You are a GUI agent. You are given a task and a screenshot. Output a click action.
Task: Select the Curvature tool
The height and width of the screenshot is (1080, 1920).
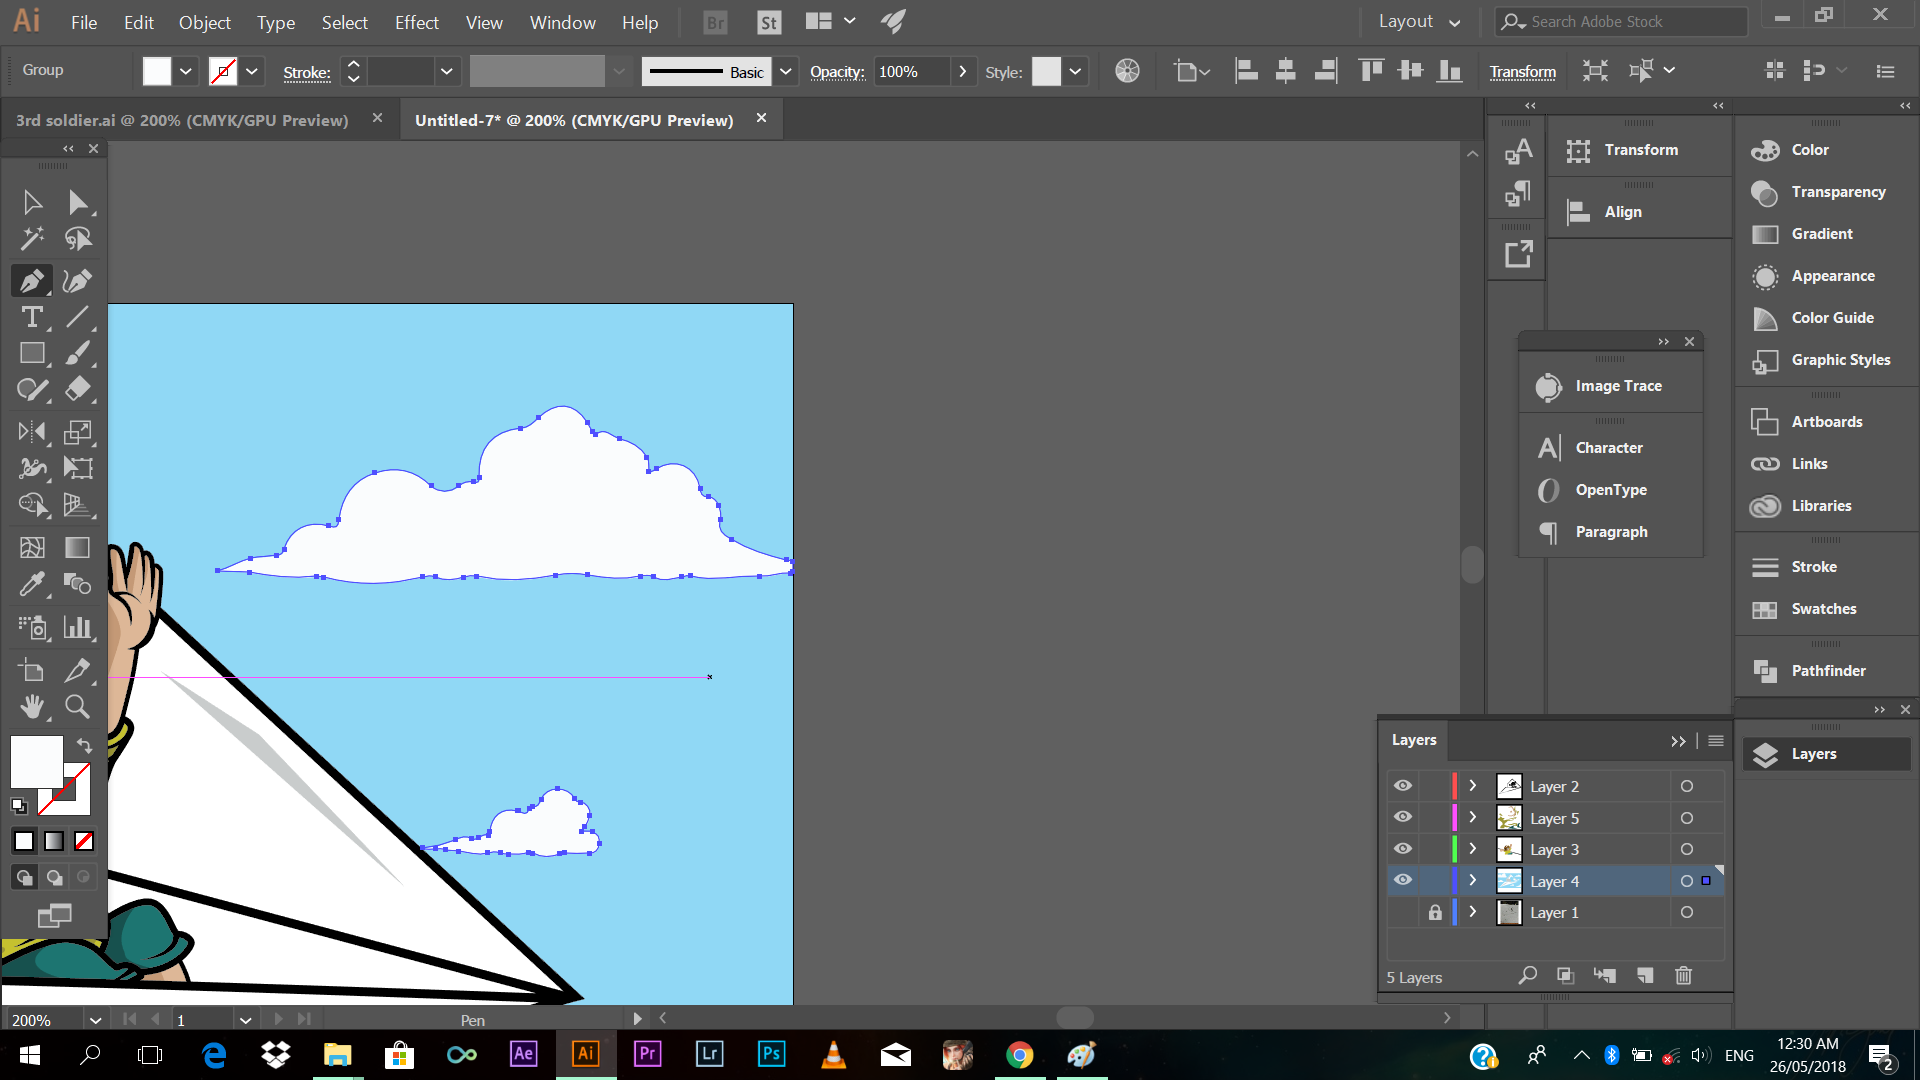[78, 281]
